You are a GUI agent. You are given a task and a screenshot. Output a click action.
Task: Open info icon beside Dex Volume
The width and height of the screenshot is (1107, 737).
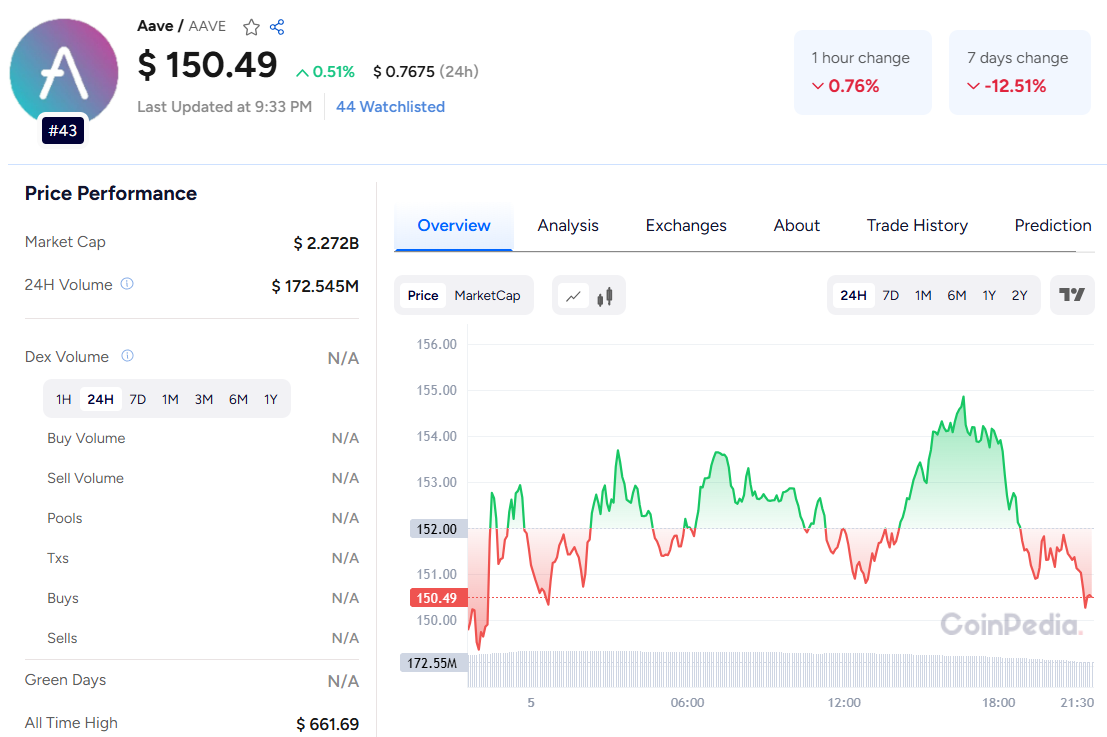click(127, 356)
